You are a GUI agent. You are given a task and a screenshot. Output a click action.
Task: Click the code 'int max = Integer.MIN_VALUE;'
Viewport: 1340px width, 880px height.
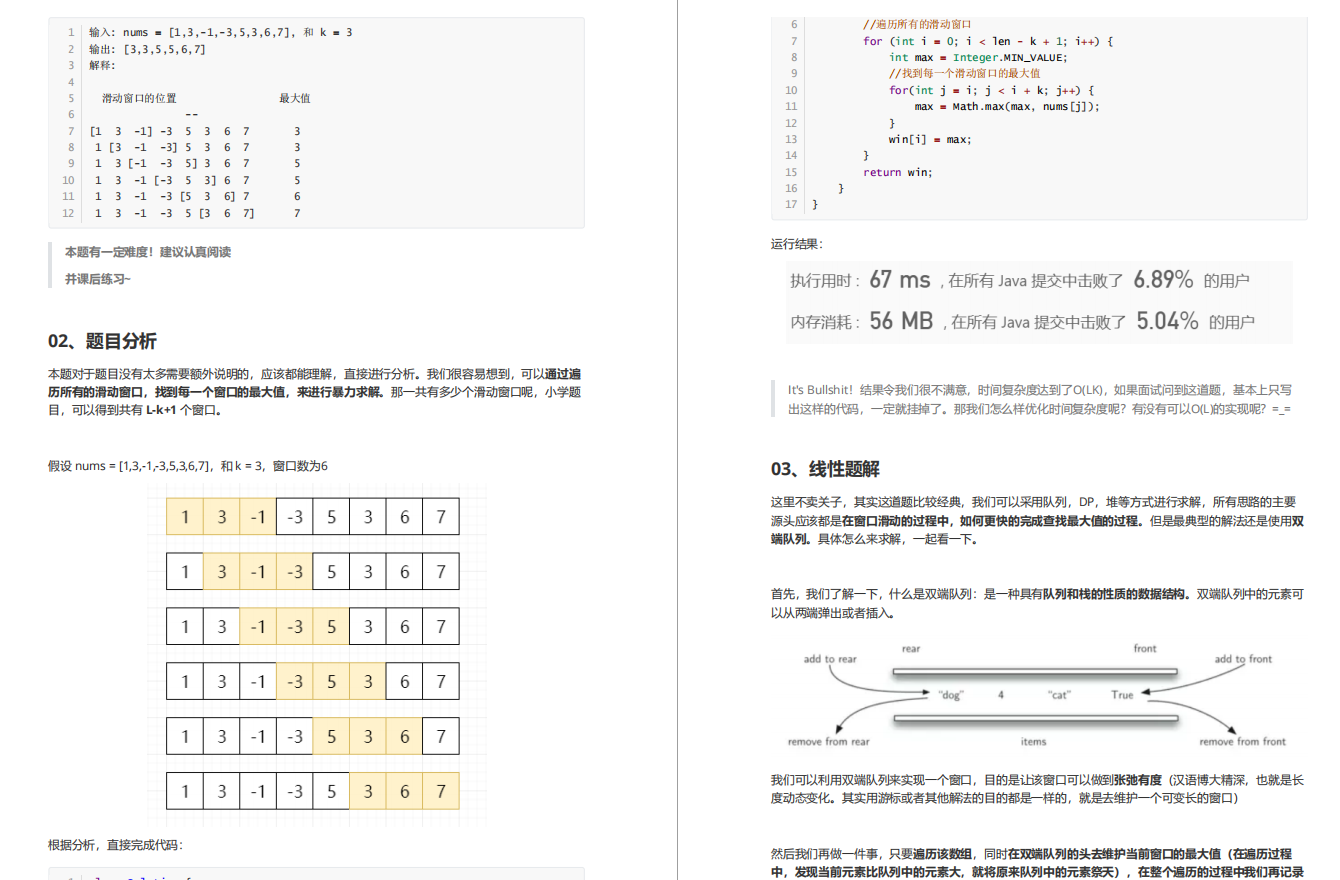(978, 57)
